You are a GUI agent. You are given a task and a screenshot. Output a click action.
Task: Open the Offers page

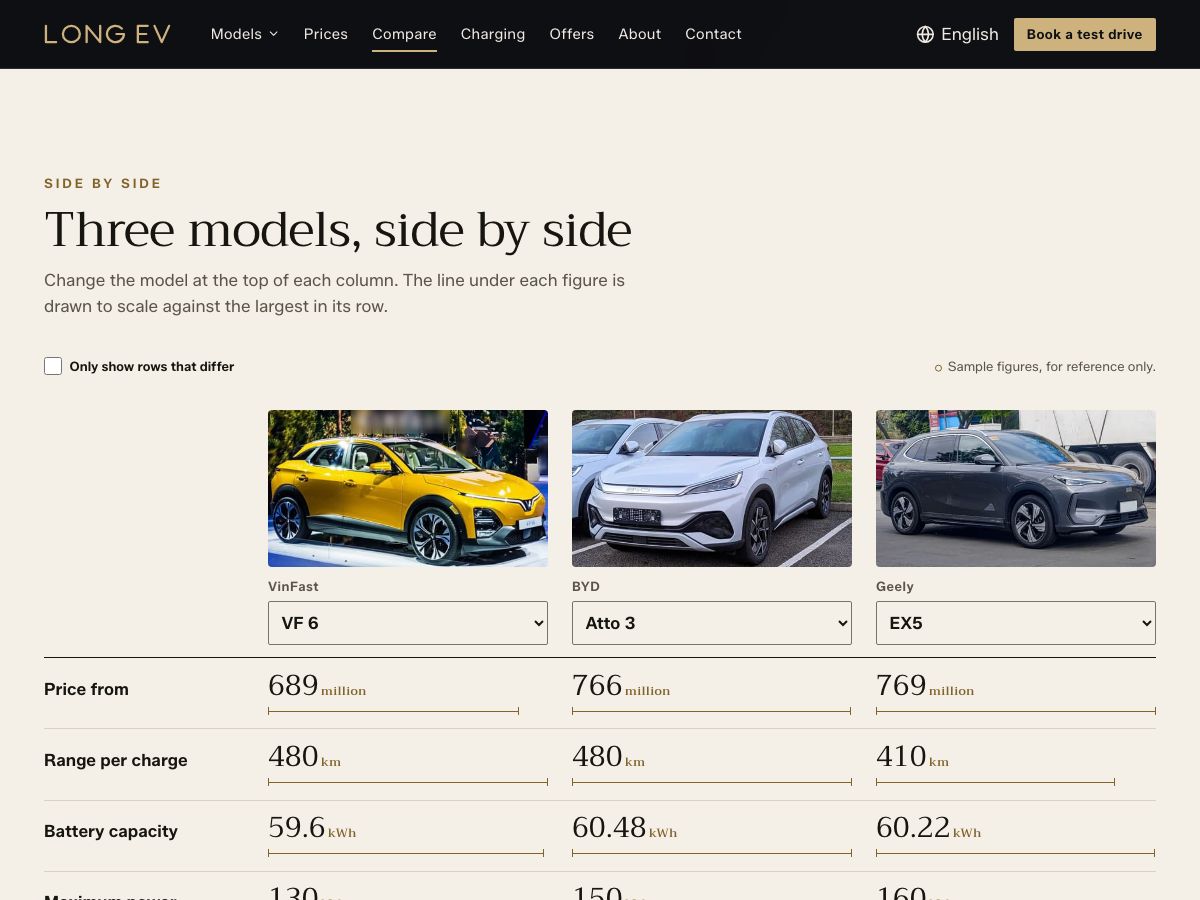tap(572, 34)
